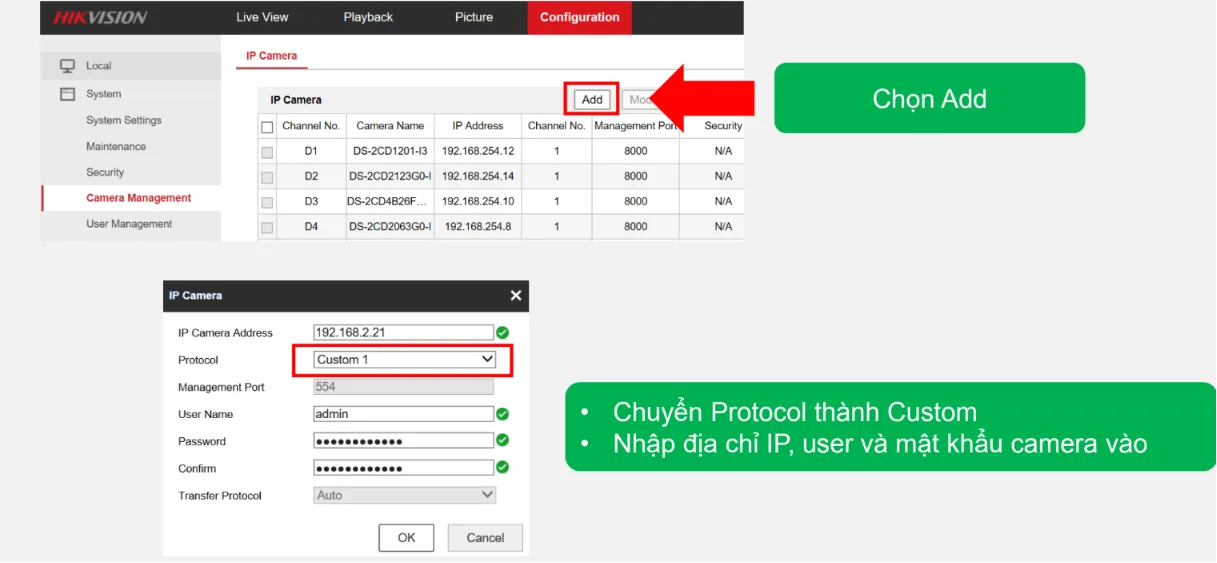Viewport: 1217px width, 563px height.
Task: Click the Confirm password field
Action: click(404, 468)
